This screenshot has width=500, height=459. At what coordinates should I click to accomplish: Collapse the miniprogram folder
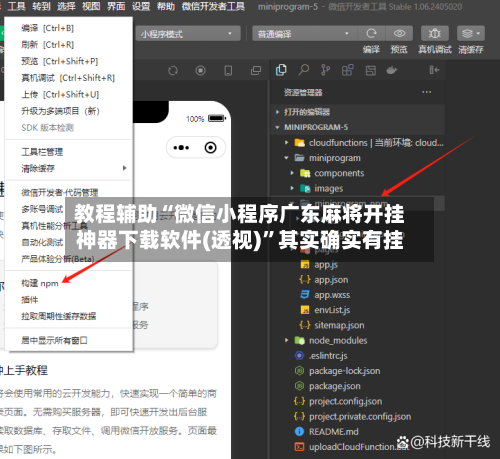tap(286, 158)
